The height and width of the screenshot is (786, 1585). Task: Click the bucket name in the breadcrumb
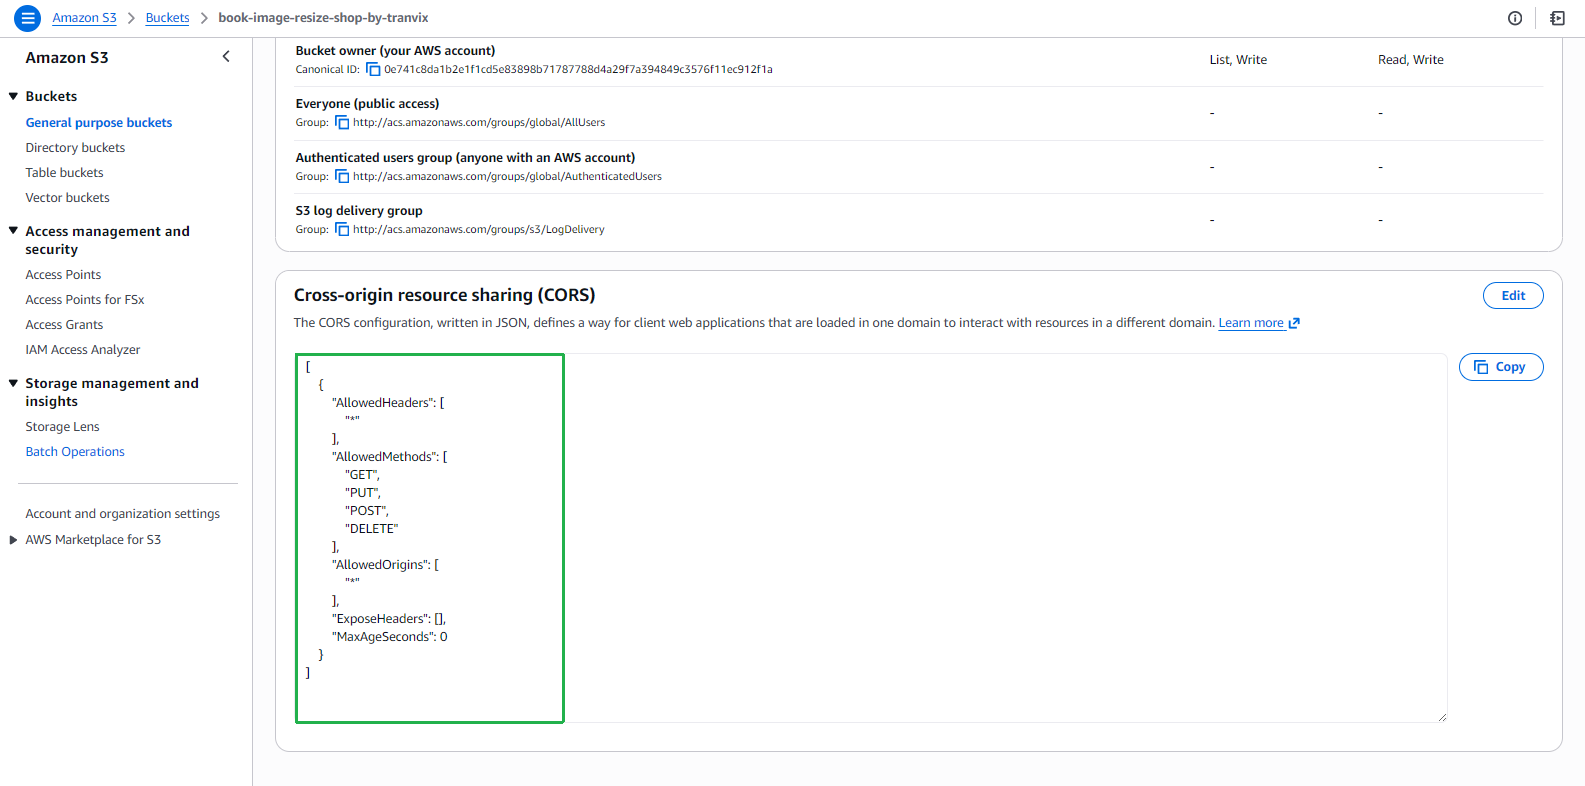coord(323,18)
